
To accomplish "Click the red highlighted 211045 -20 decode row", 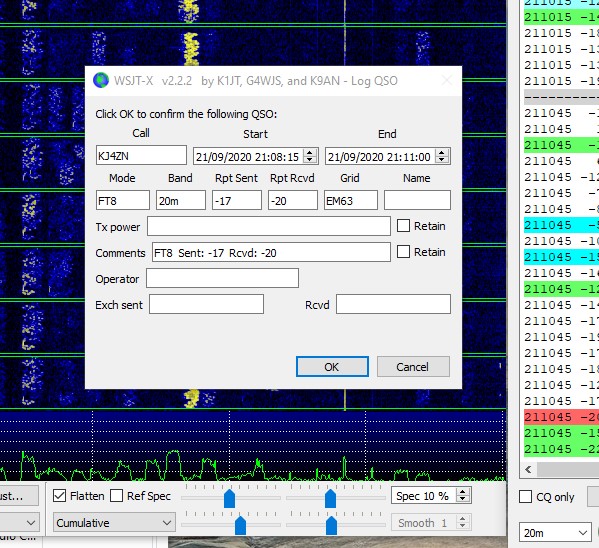I will click(x=561, y=417).
